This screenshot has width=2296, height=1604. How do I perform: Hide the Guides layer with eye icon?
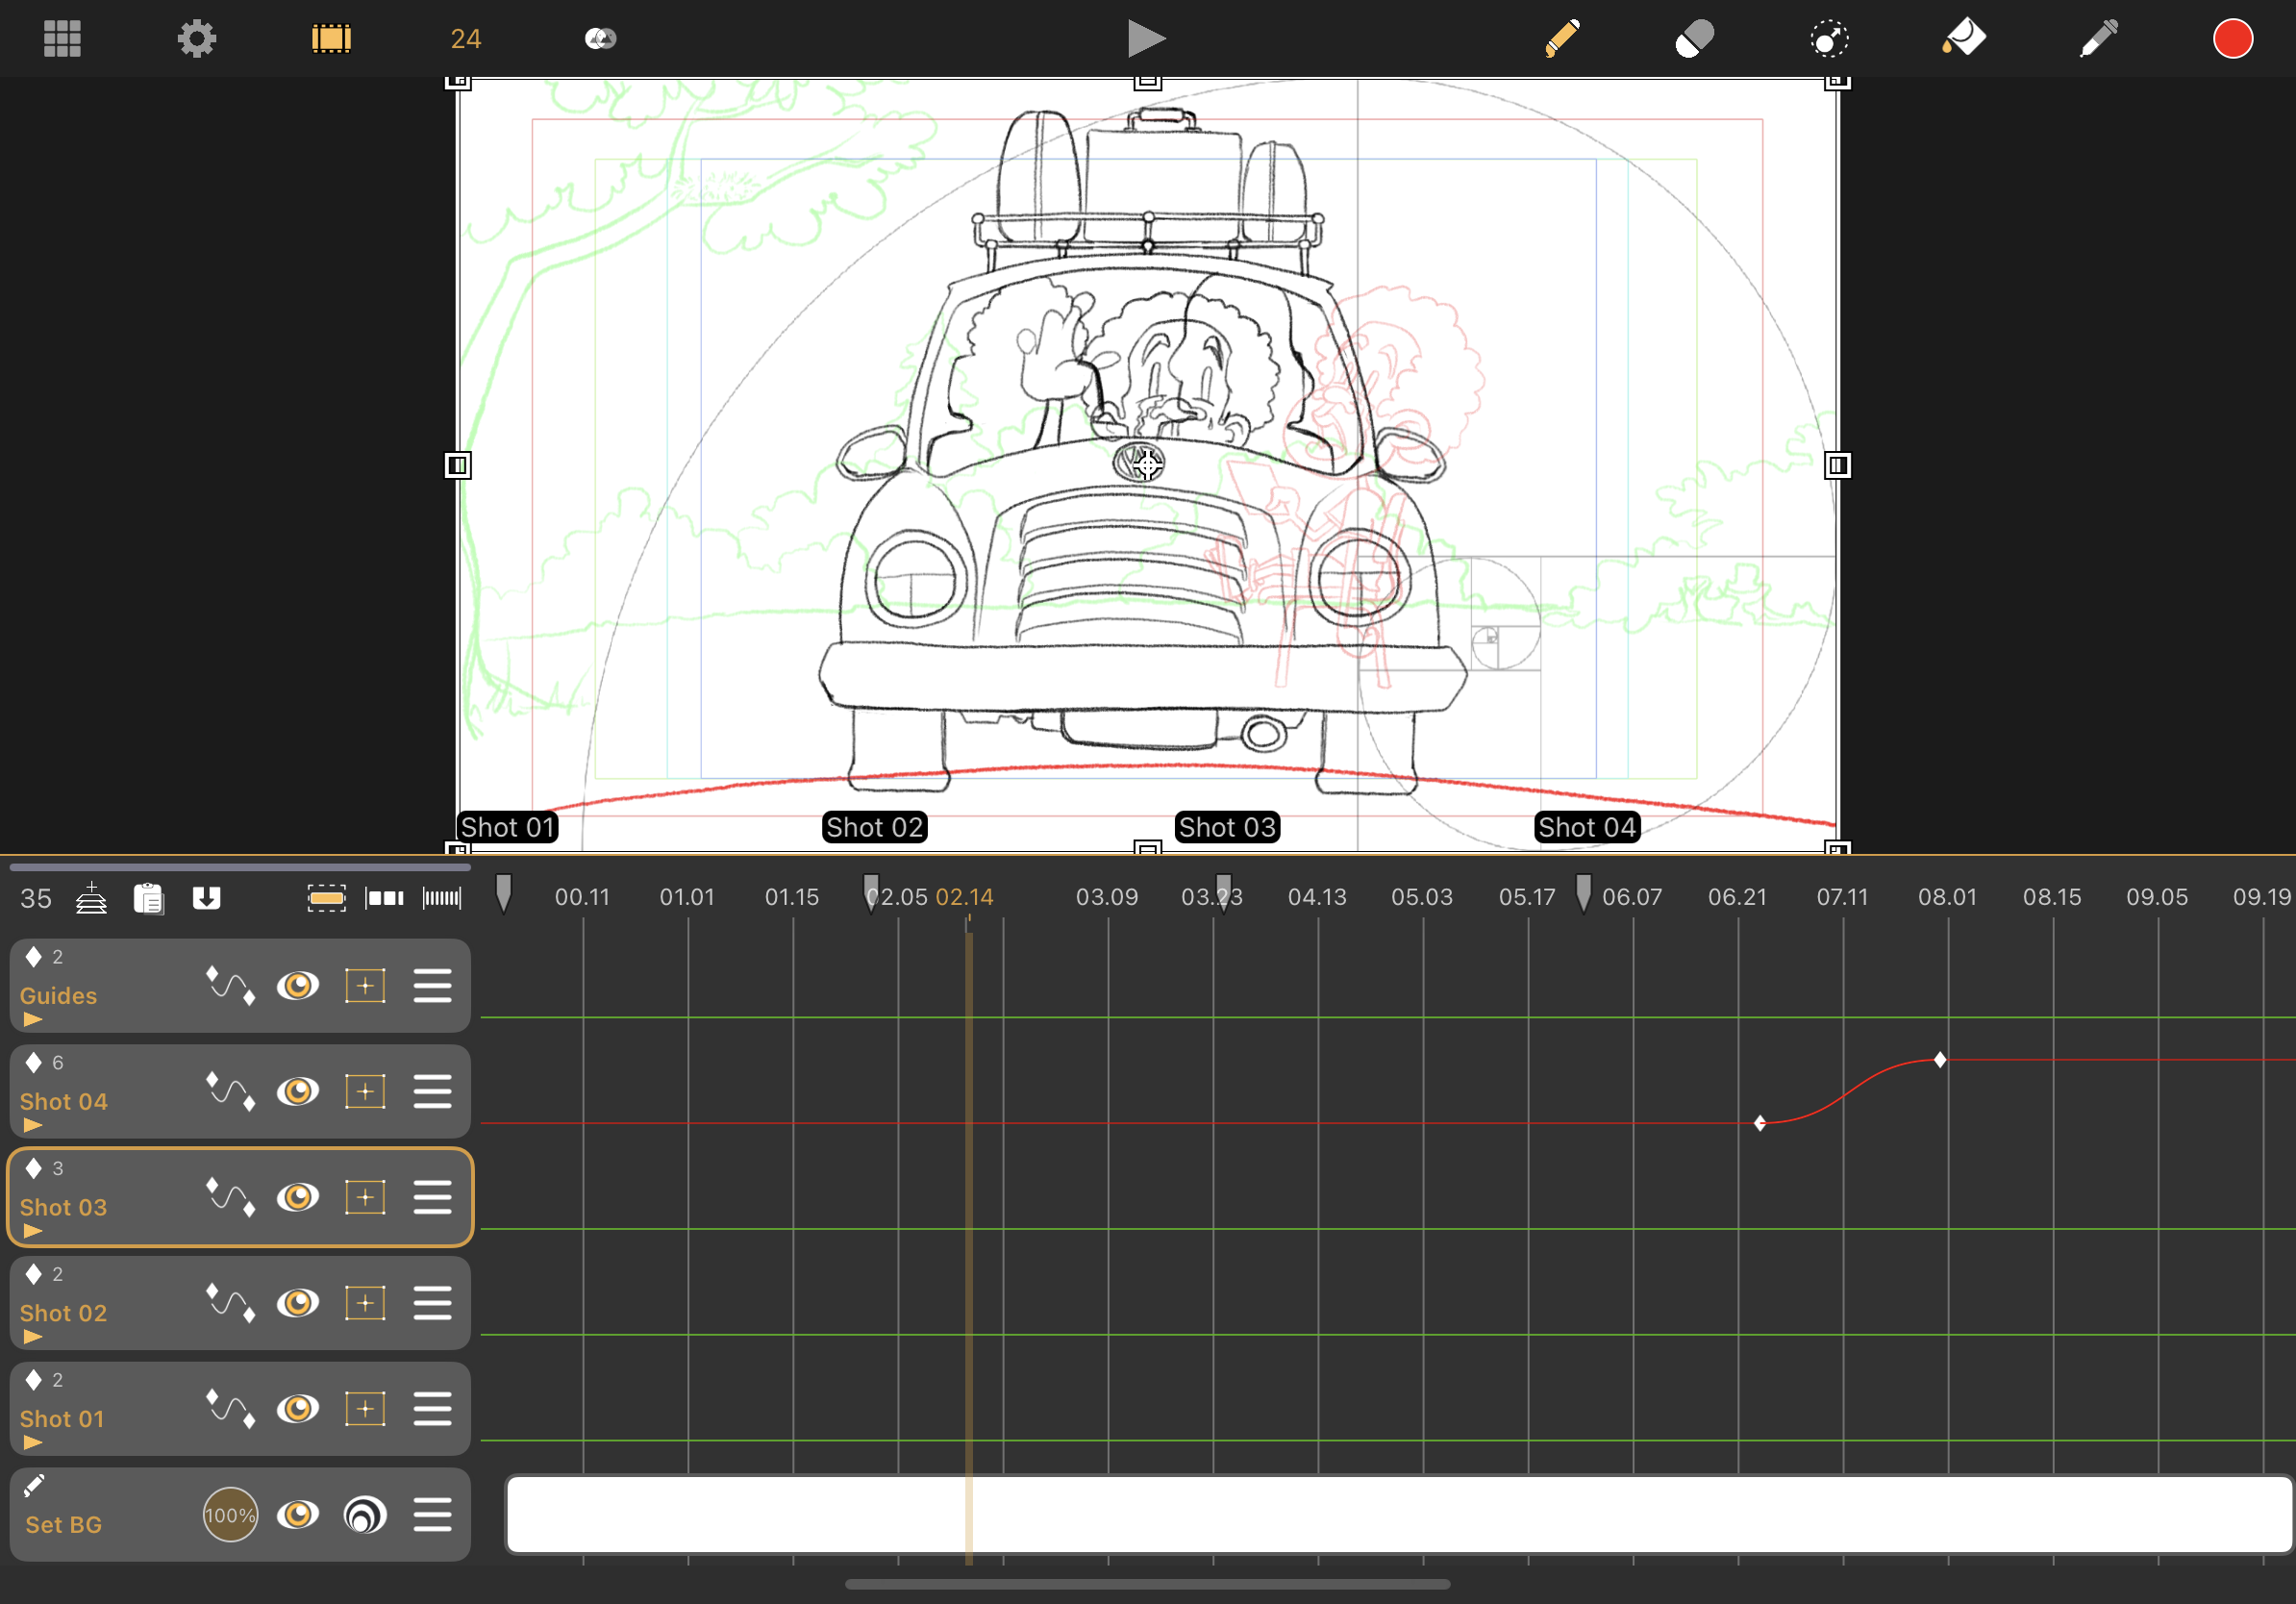click(298, 986)
